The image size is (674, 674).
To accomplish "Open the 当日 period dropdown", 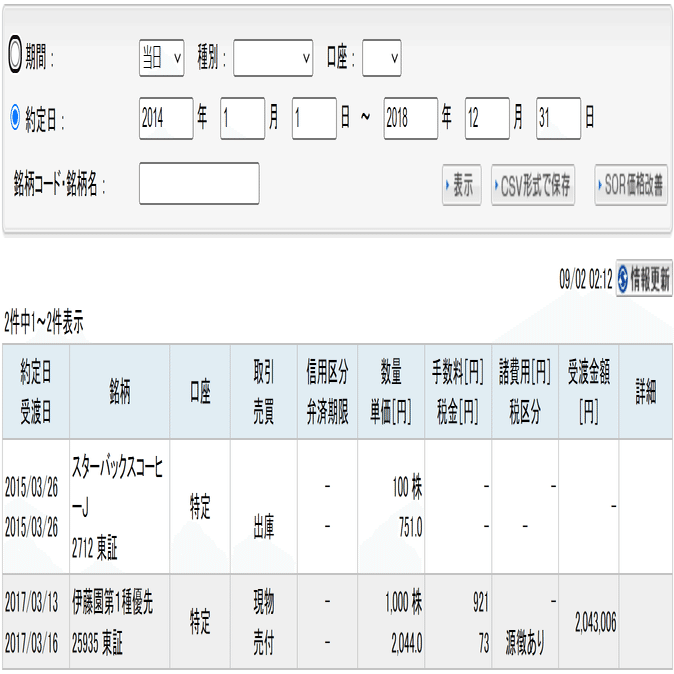I will [x=162, y=58].
